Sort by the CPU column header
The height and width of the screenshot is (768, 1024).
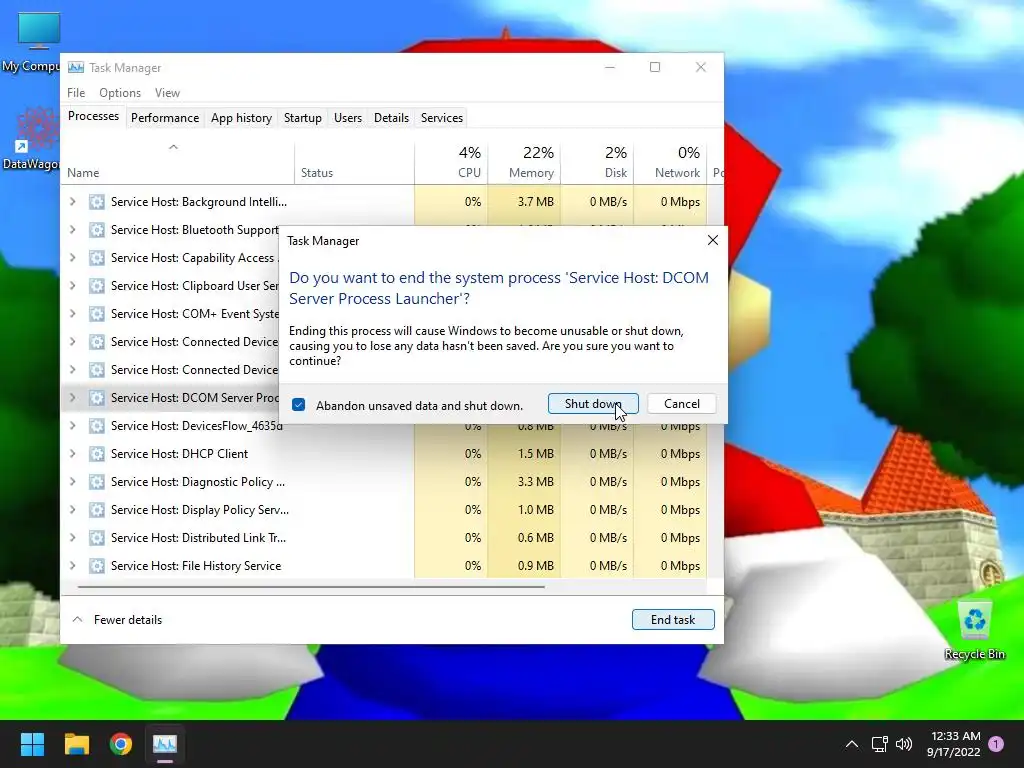coord(451,163)
